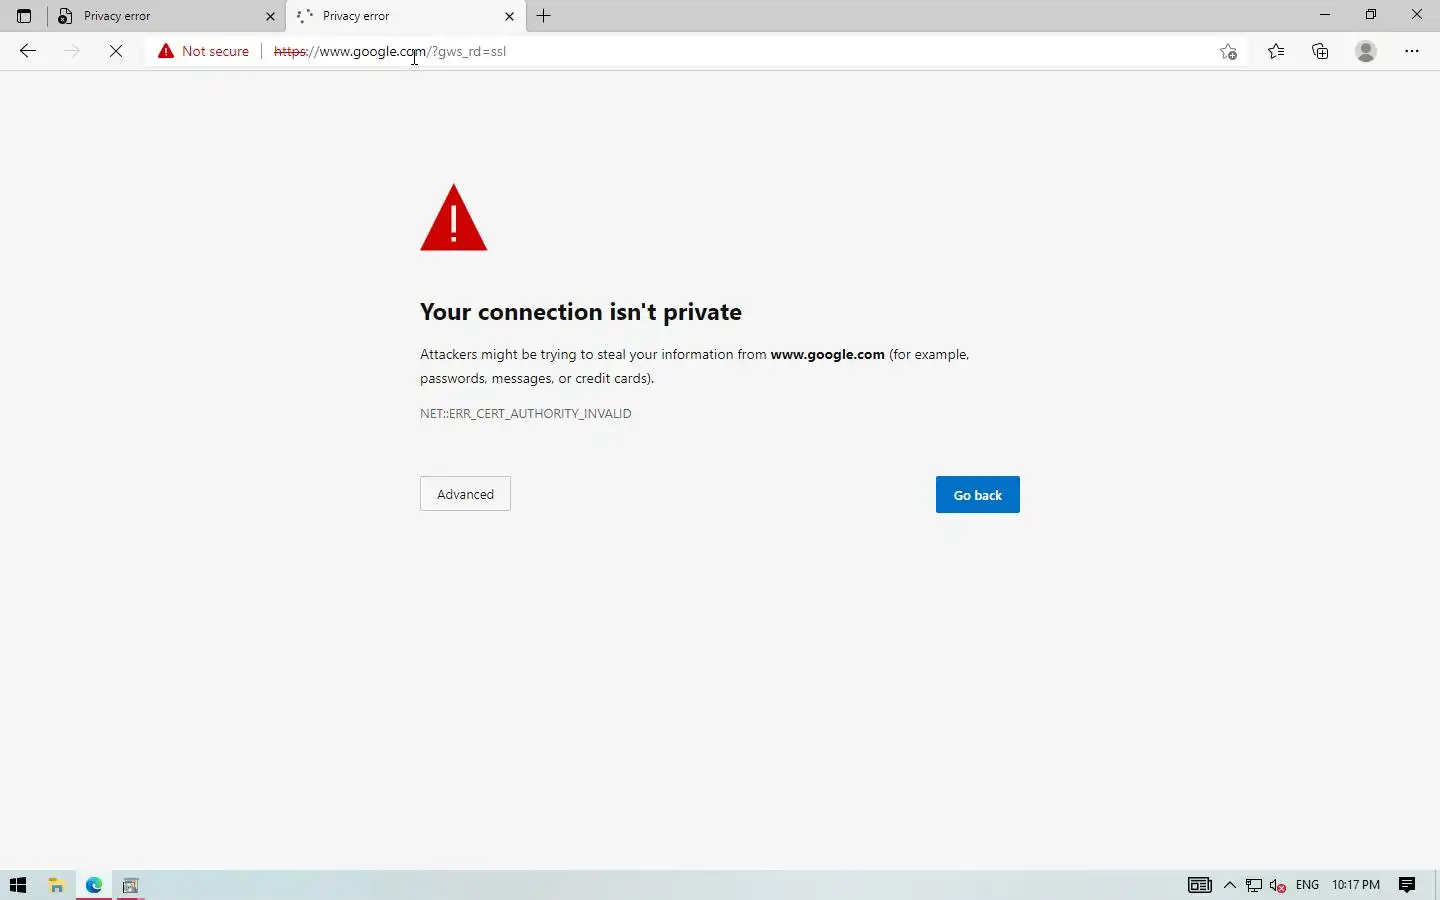The image size is (1440, 900).
Task: Select the second Privacy error tab
Action: [x=406, y=16]
